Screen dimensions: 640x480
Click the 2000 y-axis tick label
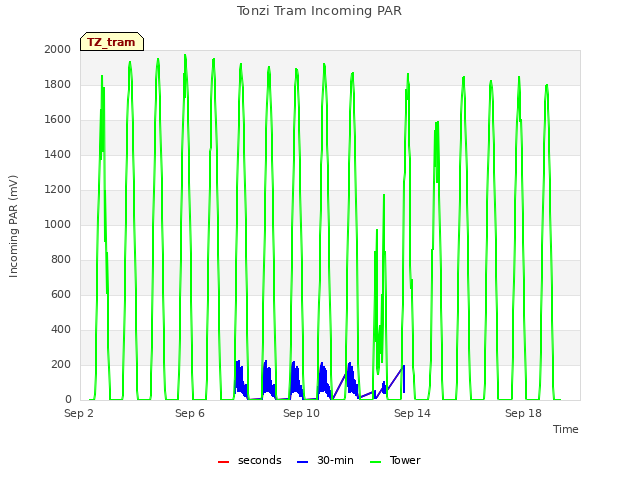pyautogui.click(x=58, y=49)
